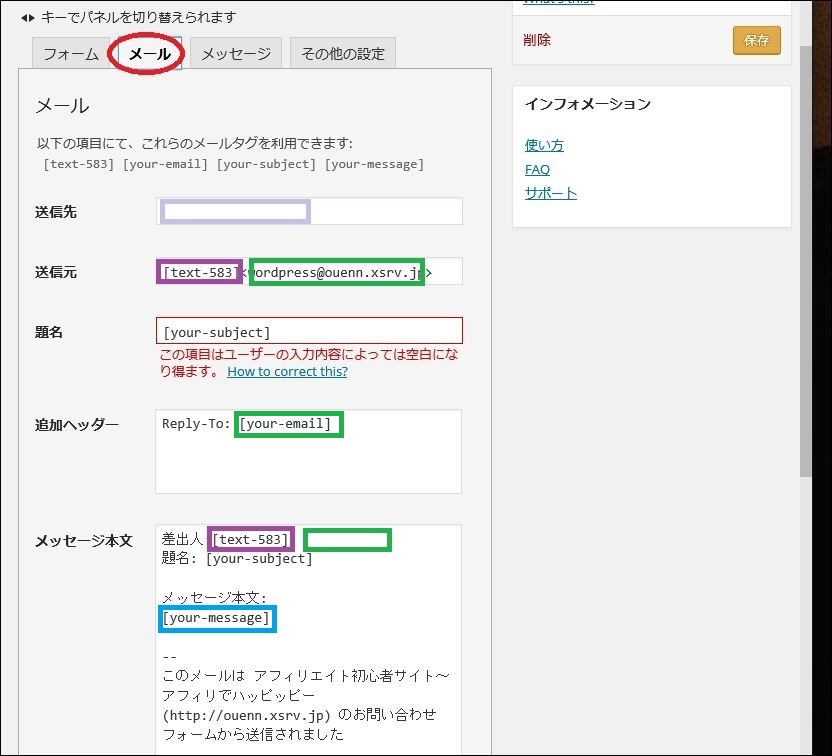Open the FAQ link
The height and width of the screenshot is (756, 832).
[537, 169]
